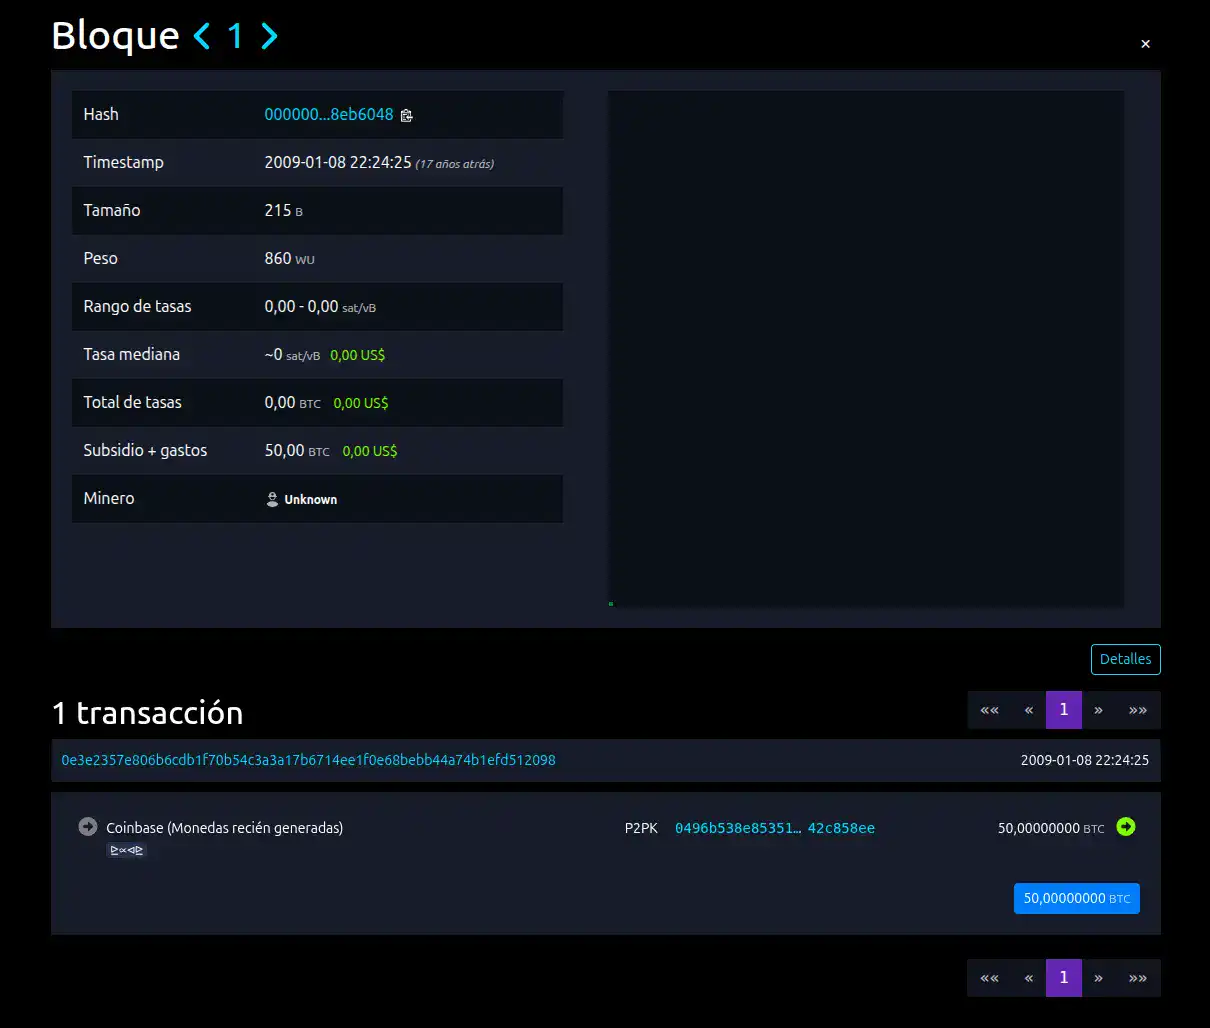Click the blue 50,00000000 BTC button
Viewport: 1210px width, 1028px height.
(x=1077, y=898)
